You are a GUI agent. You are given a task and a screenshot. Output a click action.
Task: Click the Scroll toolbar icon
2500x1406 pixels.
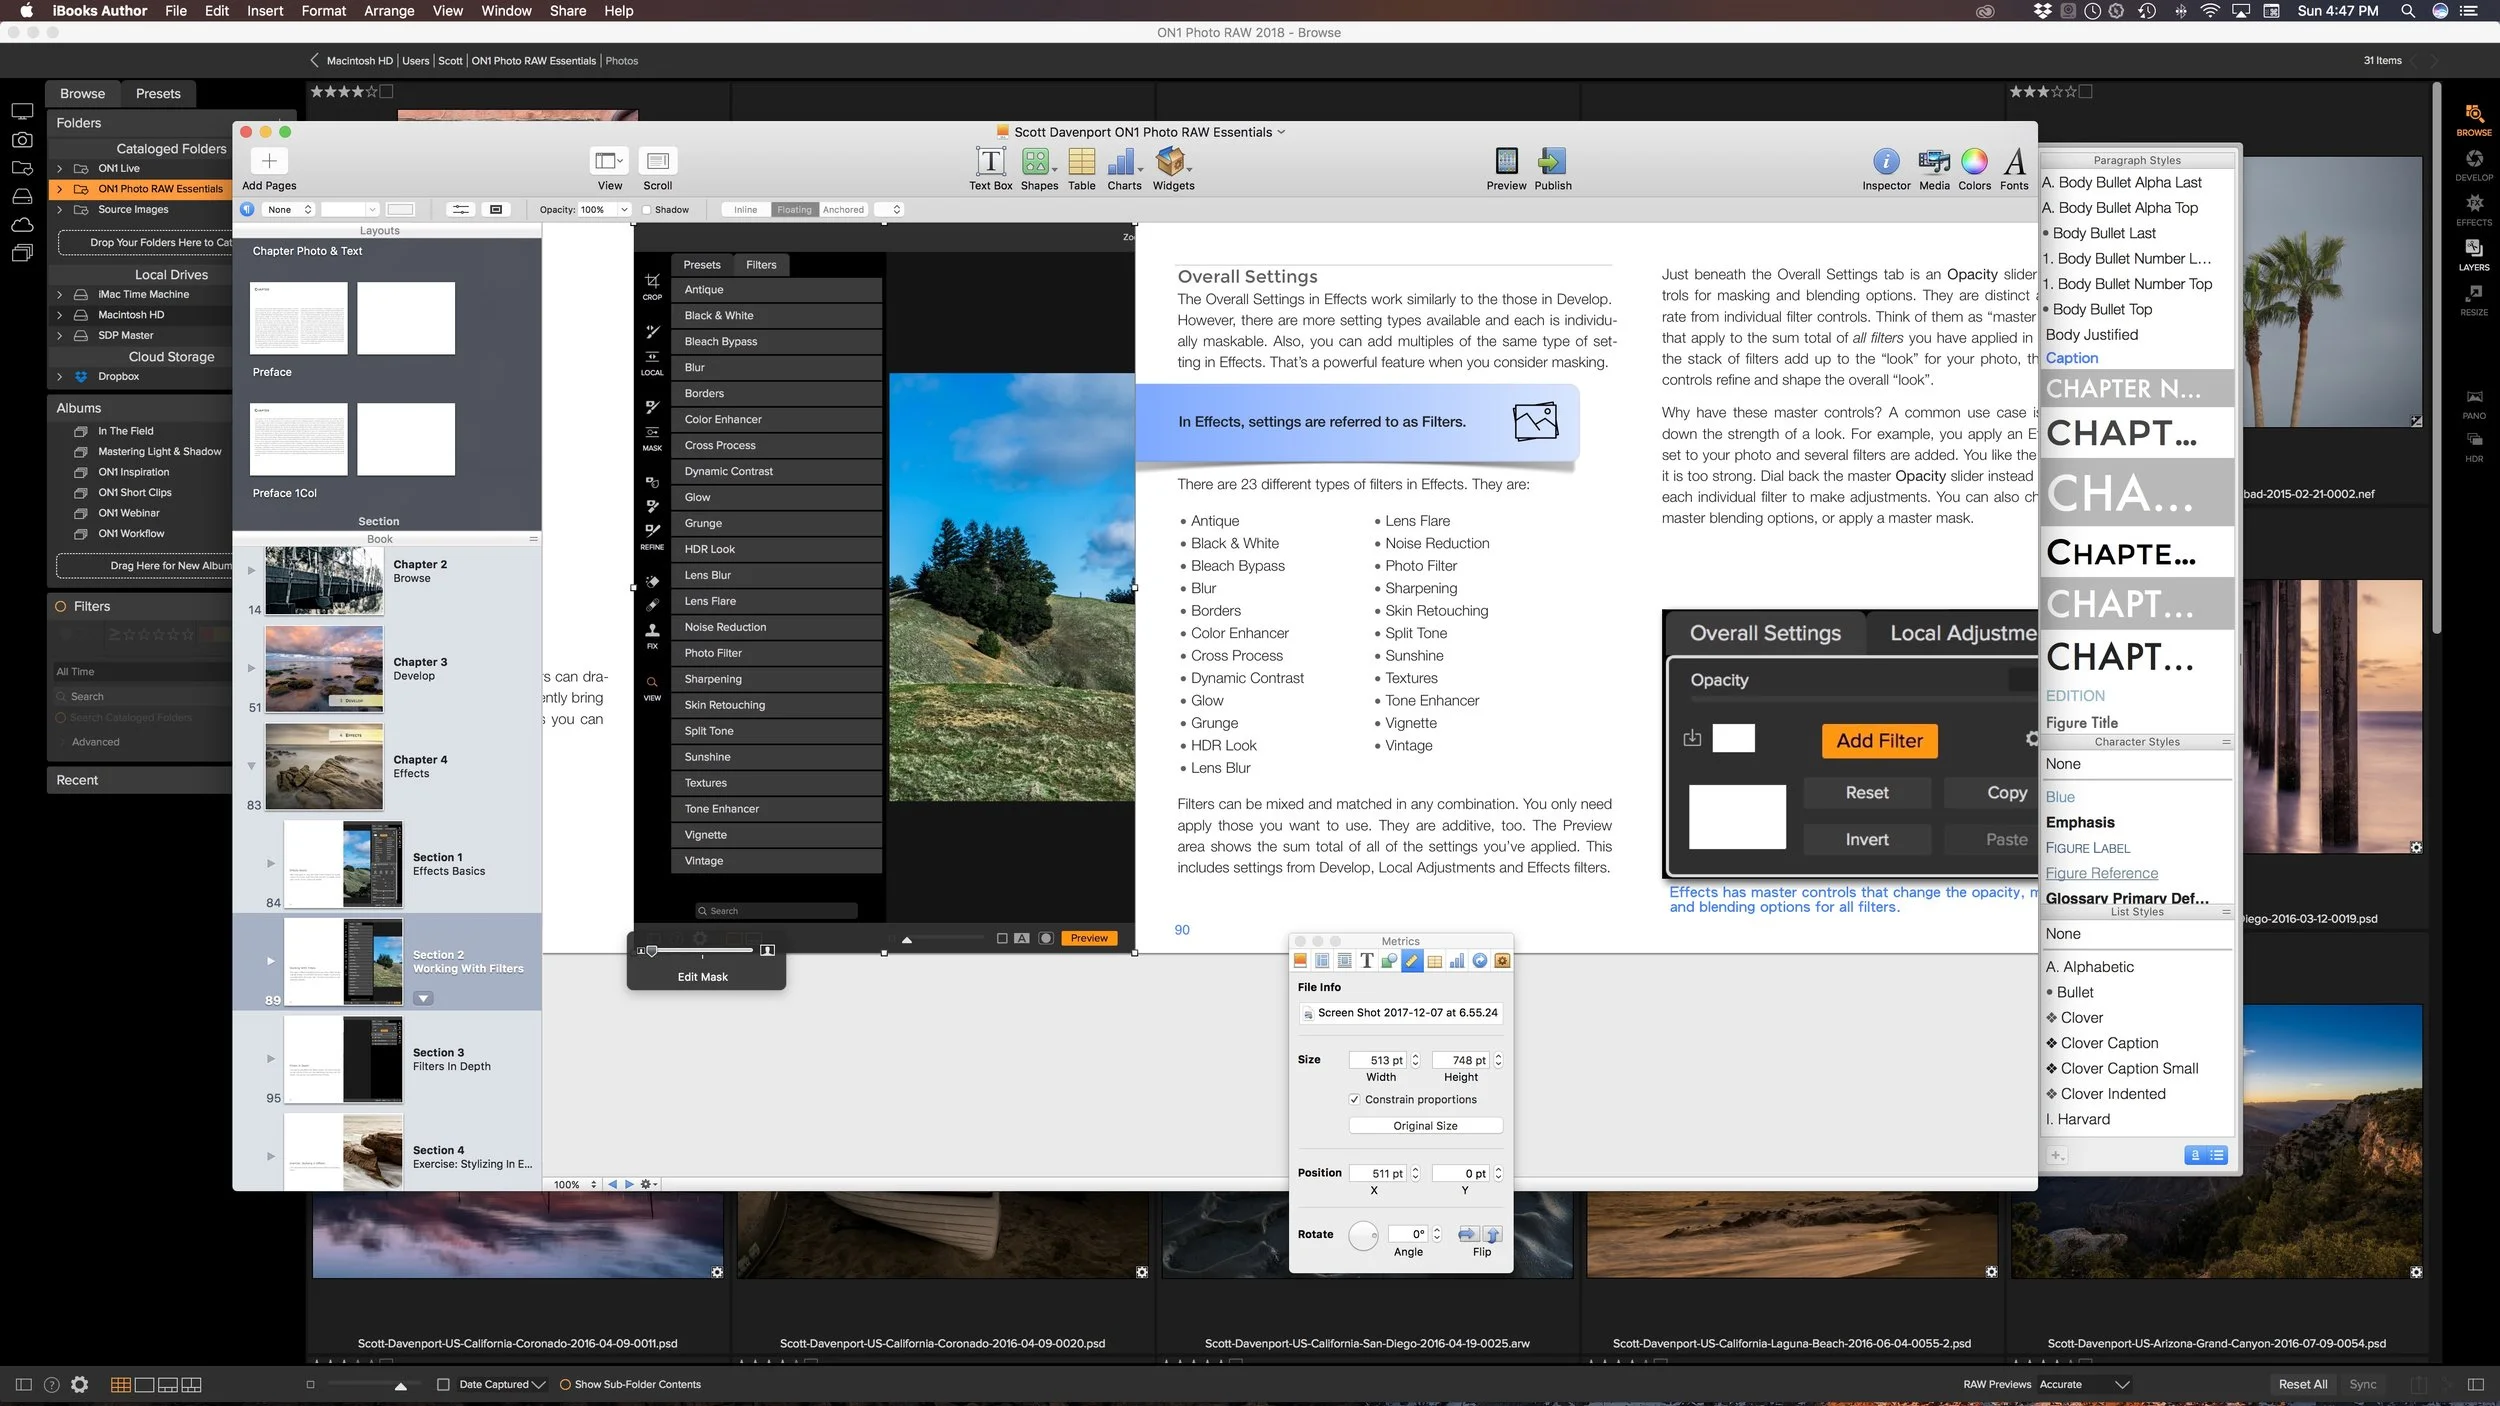(657, 161)
